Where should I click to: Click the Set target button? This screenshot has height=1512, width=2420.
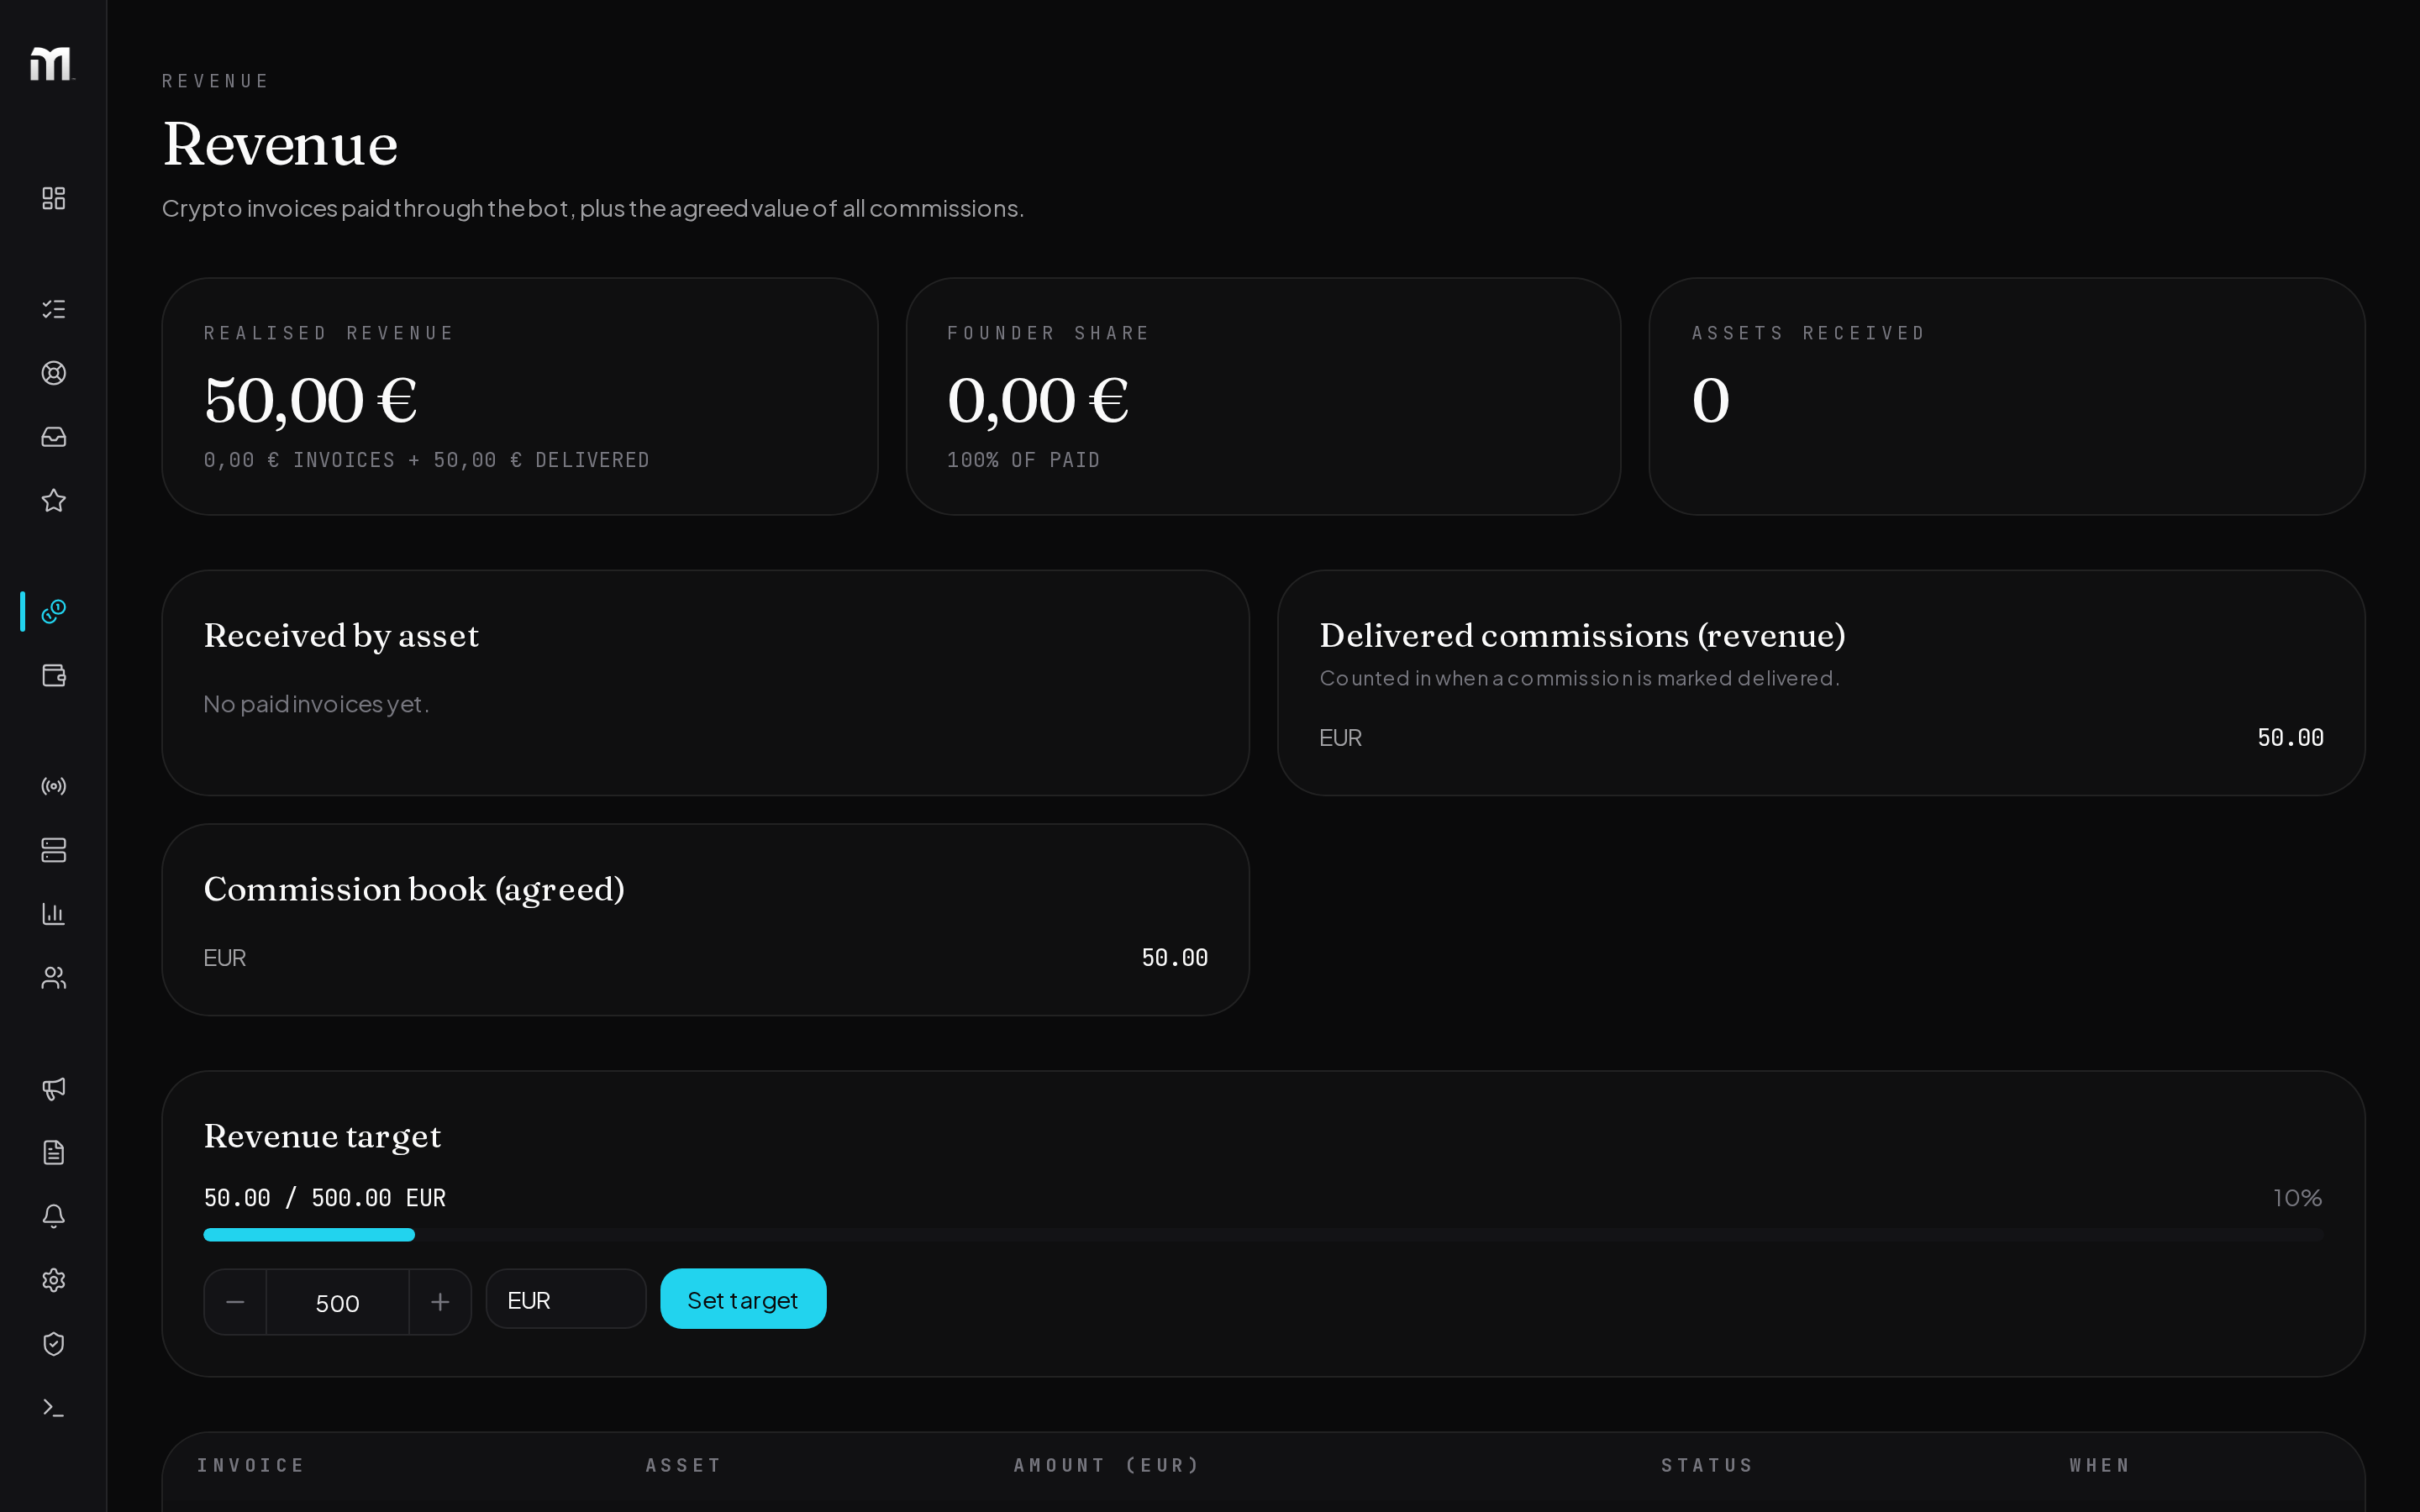point(743,1299)
